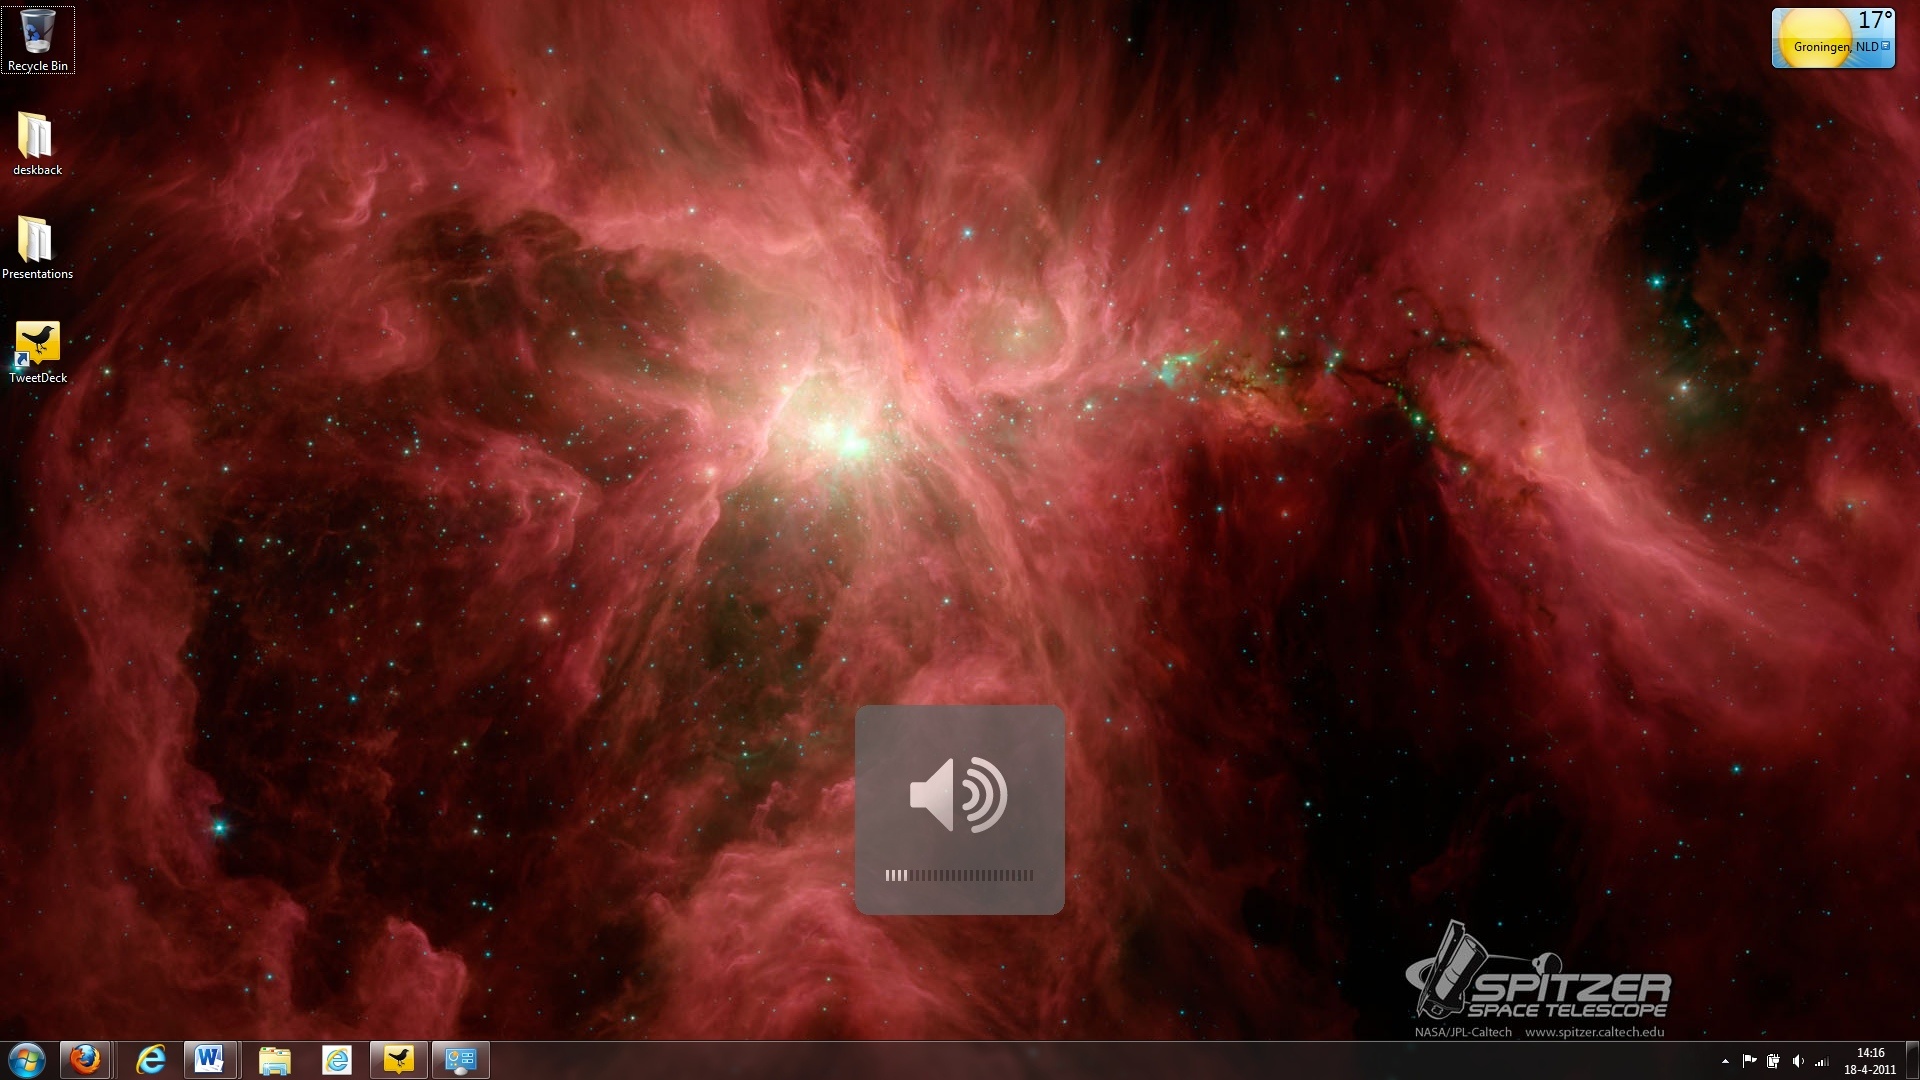The image size is (1920, 1080).
Task: Click the volume level bar in overlay
Action: pyautogui.click(x=959, y=875)
